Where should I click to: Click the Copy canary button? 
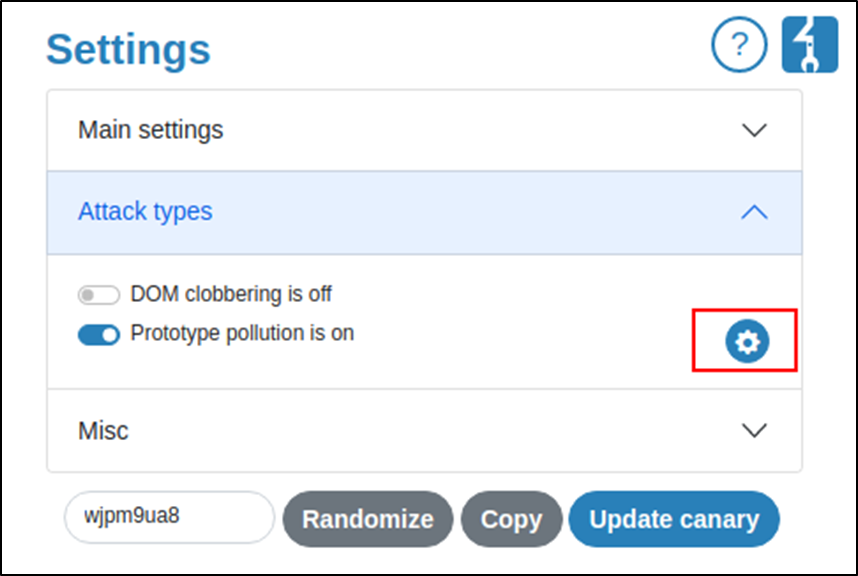511,520
